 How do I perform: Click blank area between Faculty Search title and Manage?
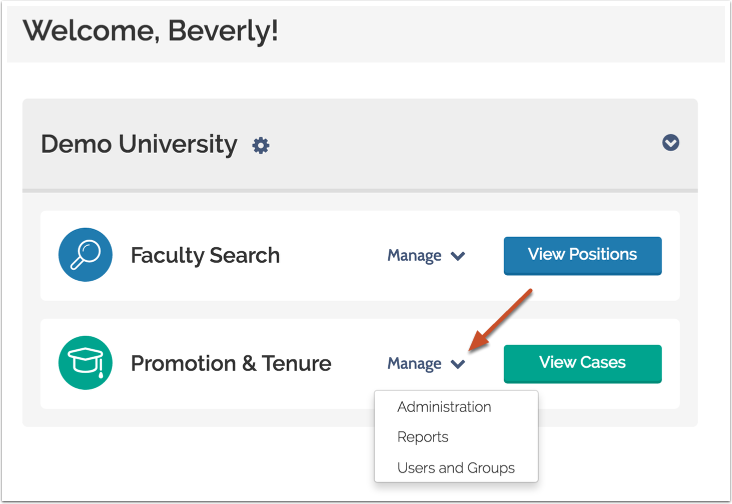click(333, 256)
